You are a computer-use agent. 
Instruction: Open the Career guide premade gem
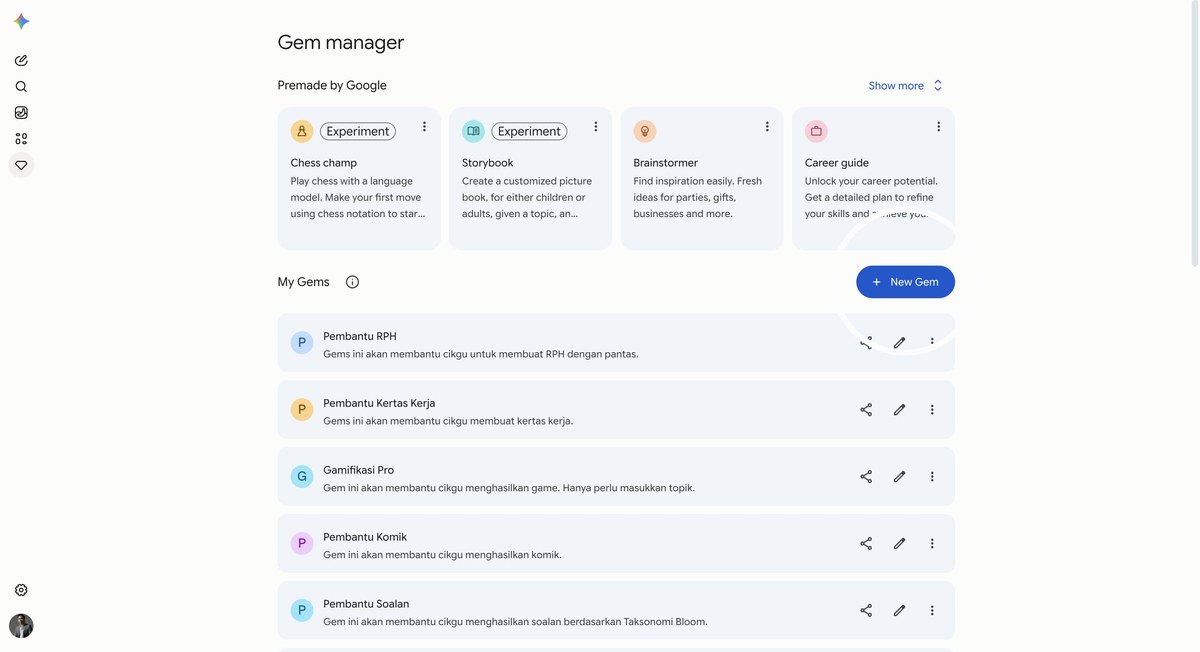873,179
